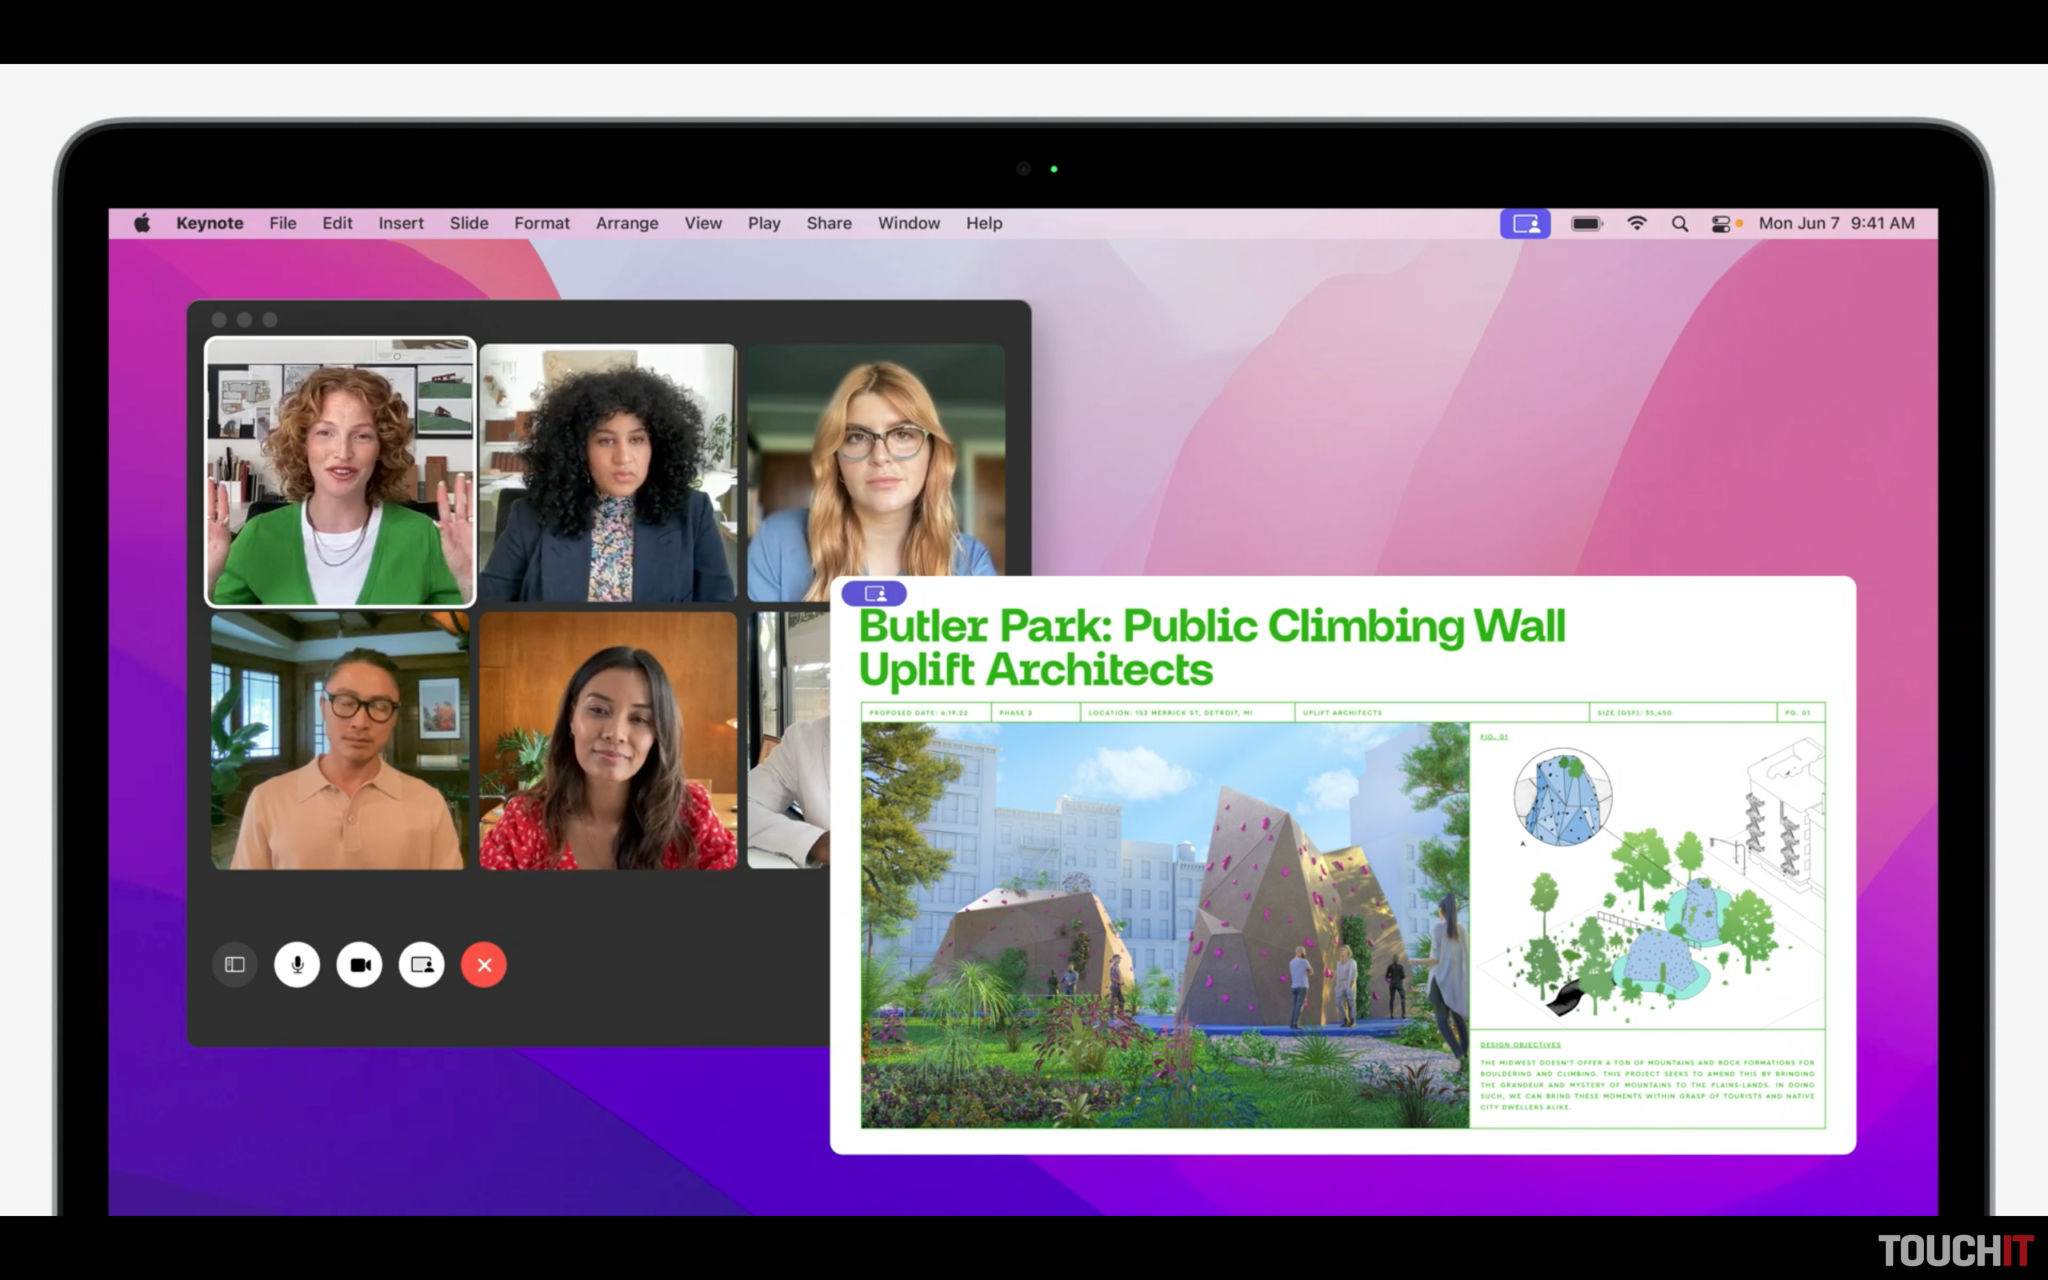Mute the FaceTime microphone
Image resolution: width=2048 pixels, height=1280 pixels.
coord(297,965)
